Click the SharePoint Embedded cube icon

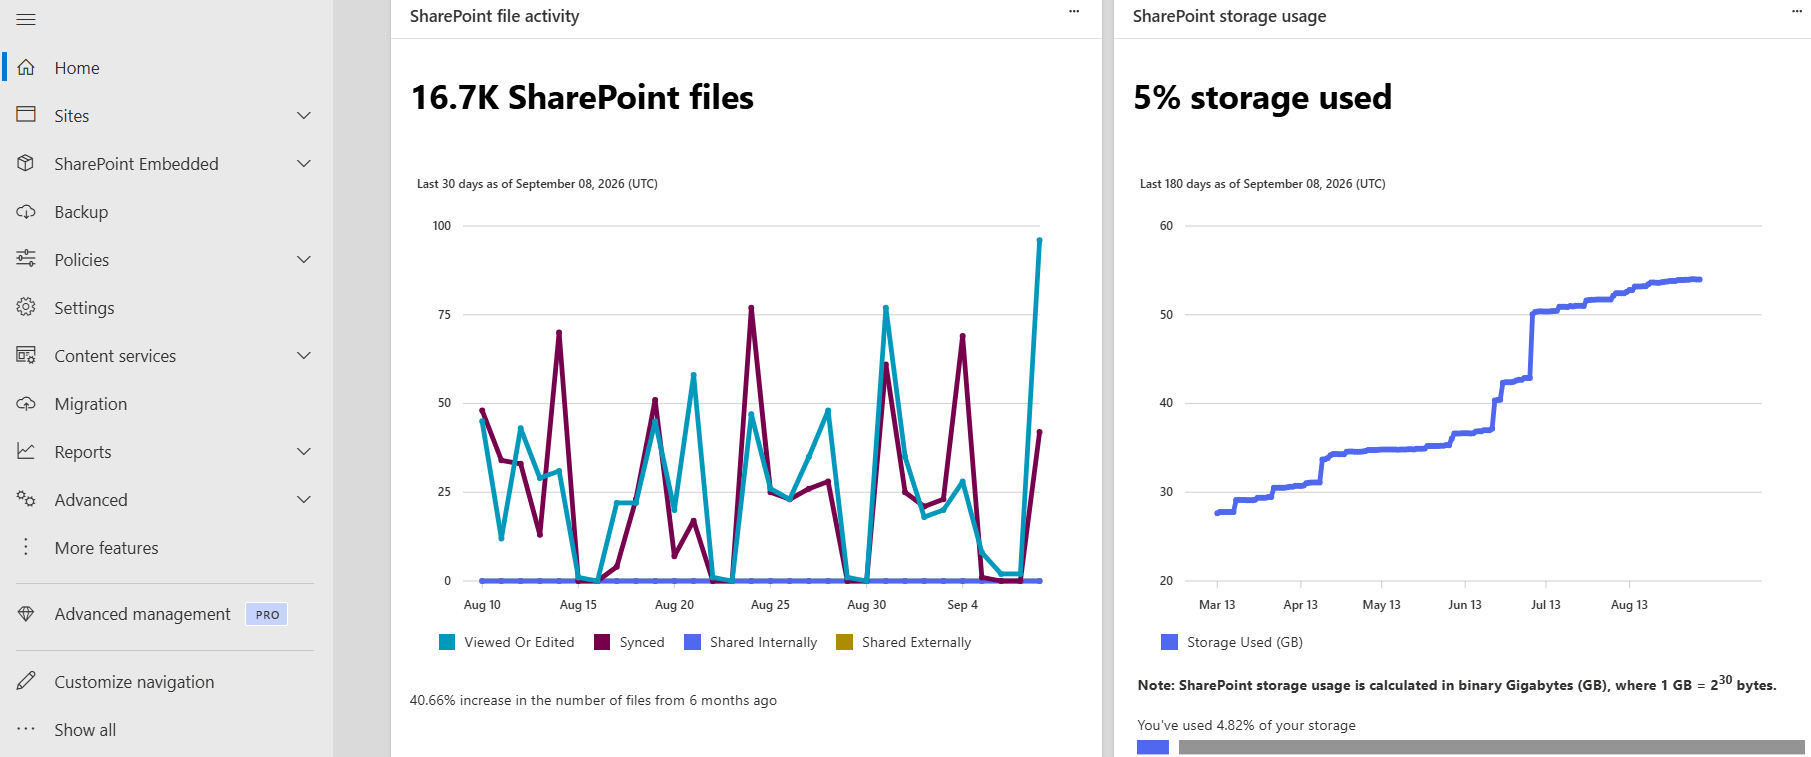coord(26,163)
